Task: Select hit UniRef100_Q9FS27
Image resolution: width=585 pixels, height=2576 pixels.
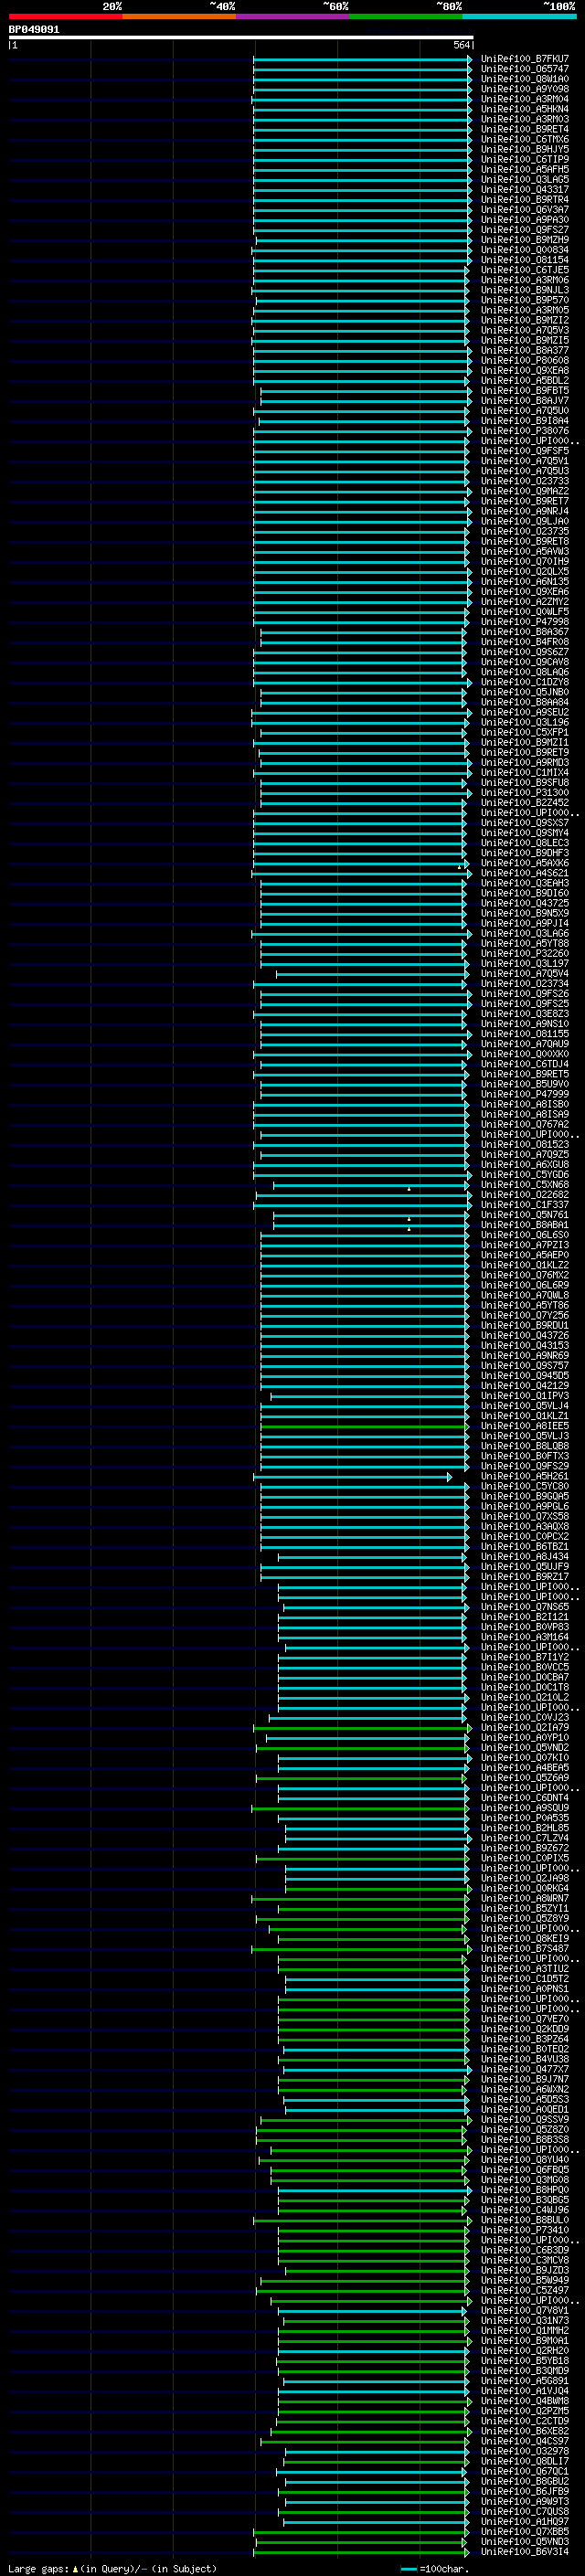Action: [524, 230]
